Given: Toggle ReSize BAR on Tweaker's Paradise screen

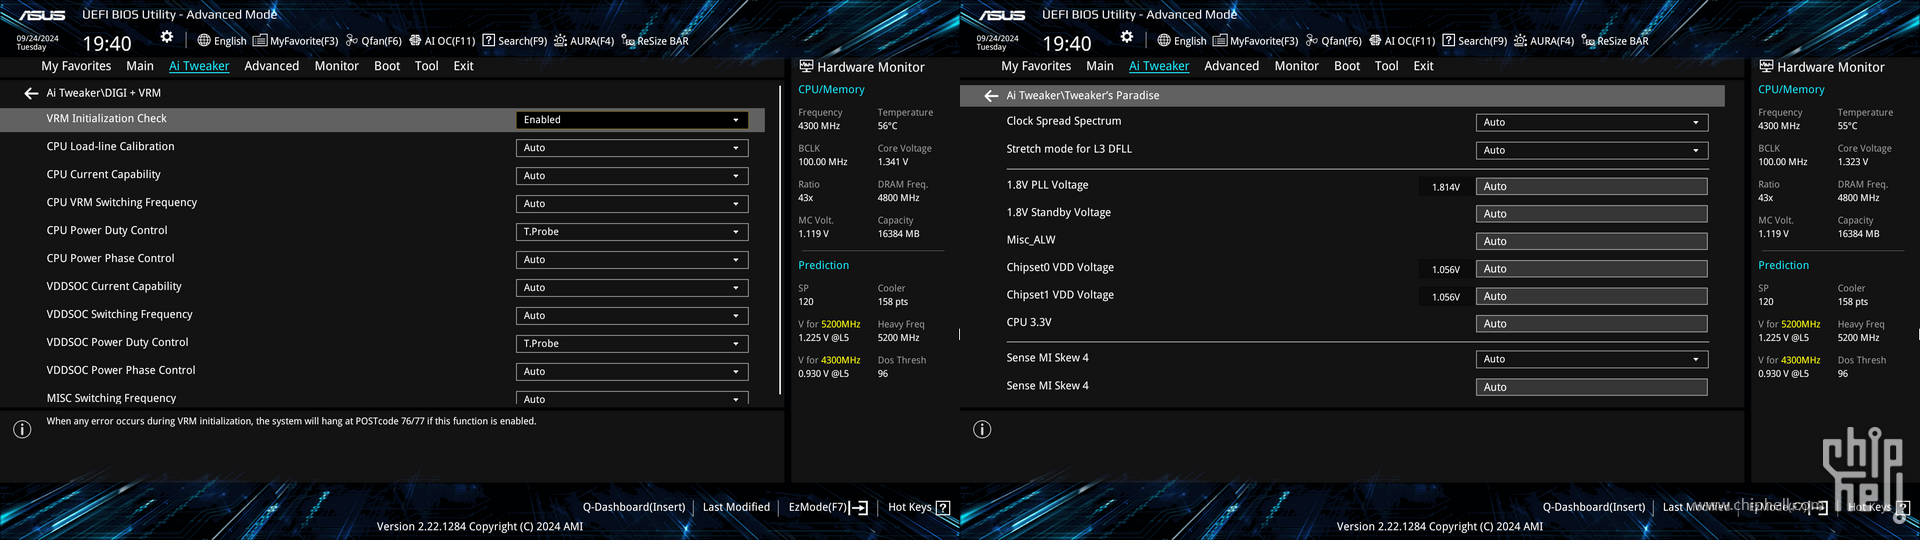Looking at the screenshot, I should [1615, 41].
